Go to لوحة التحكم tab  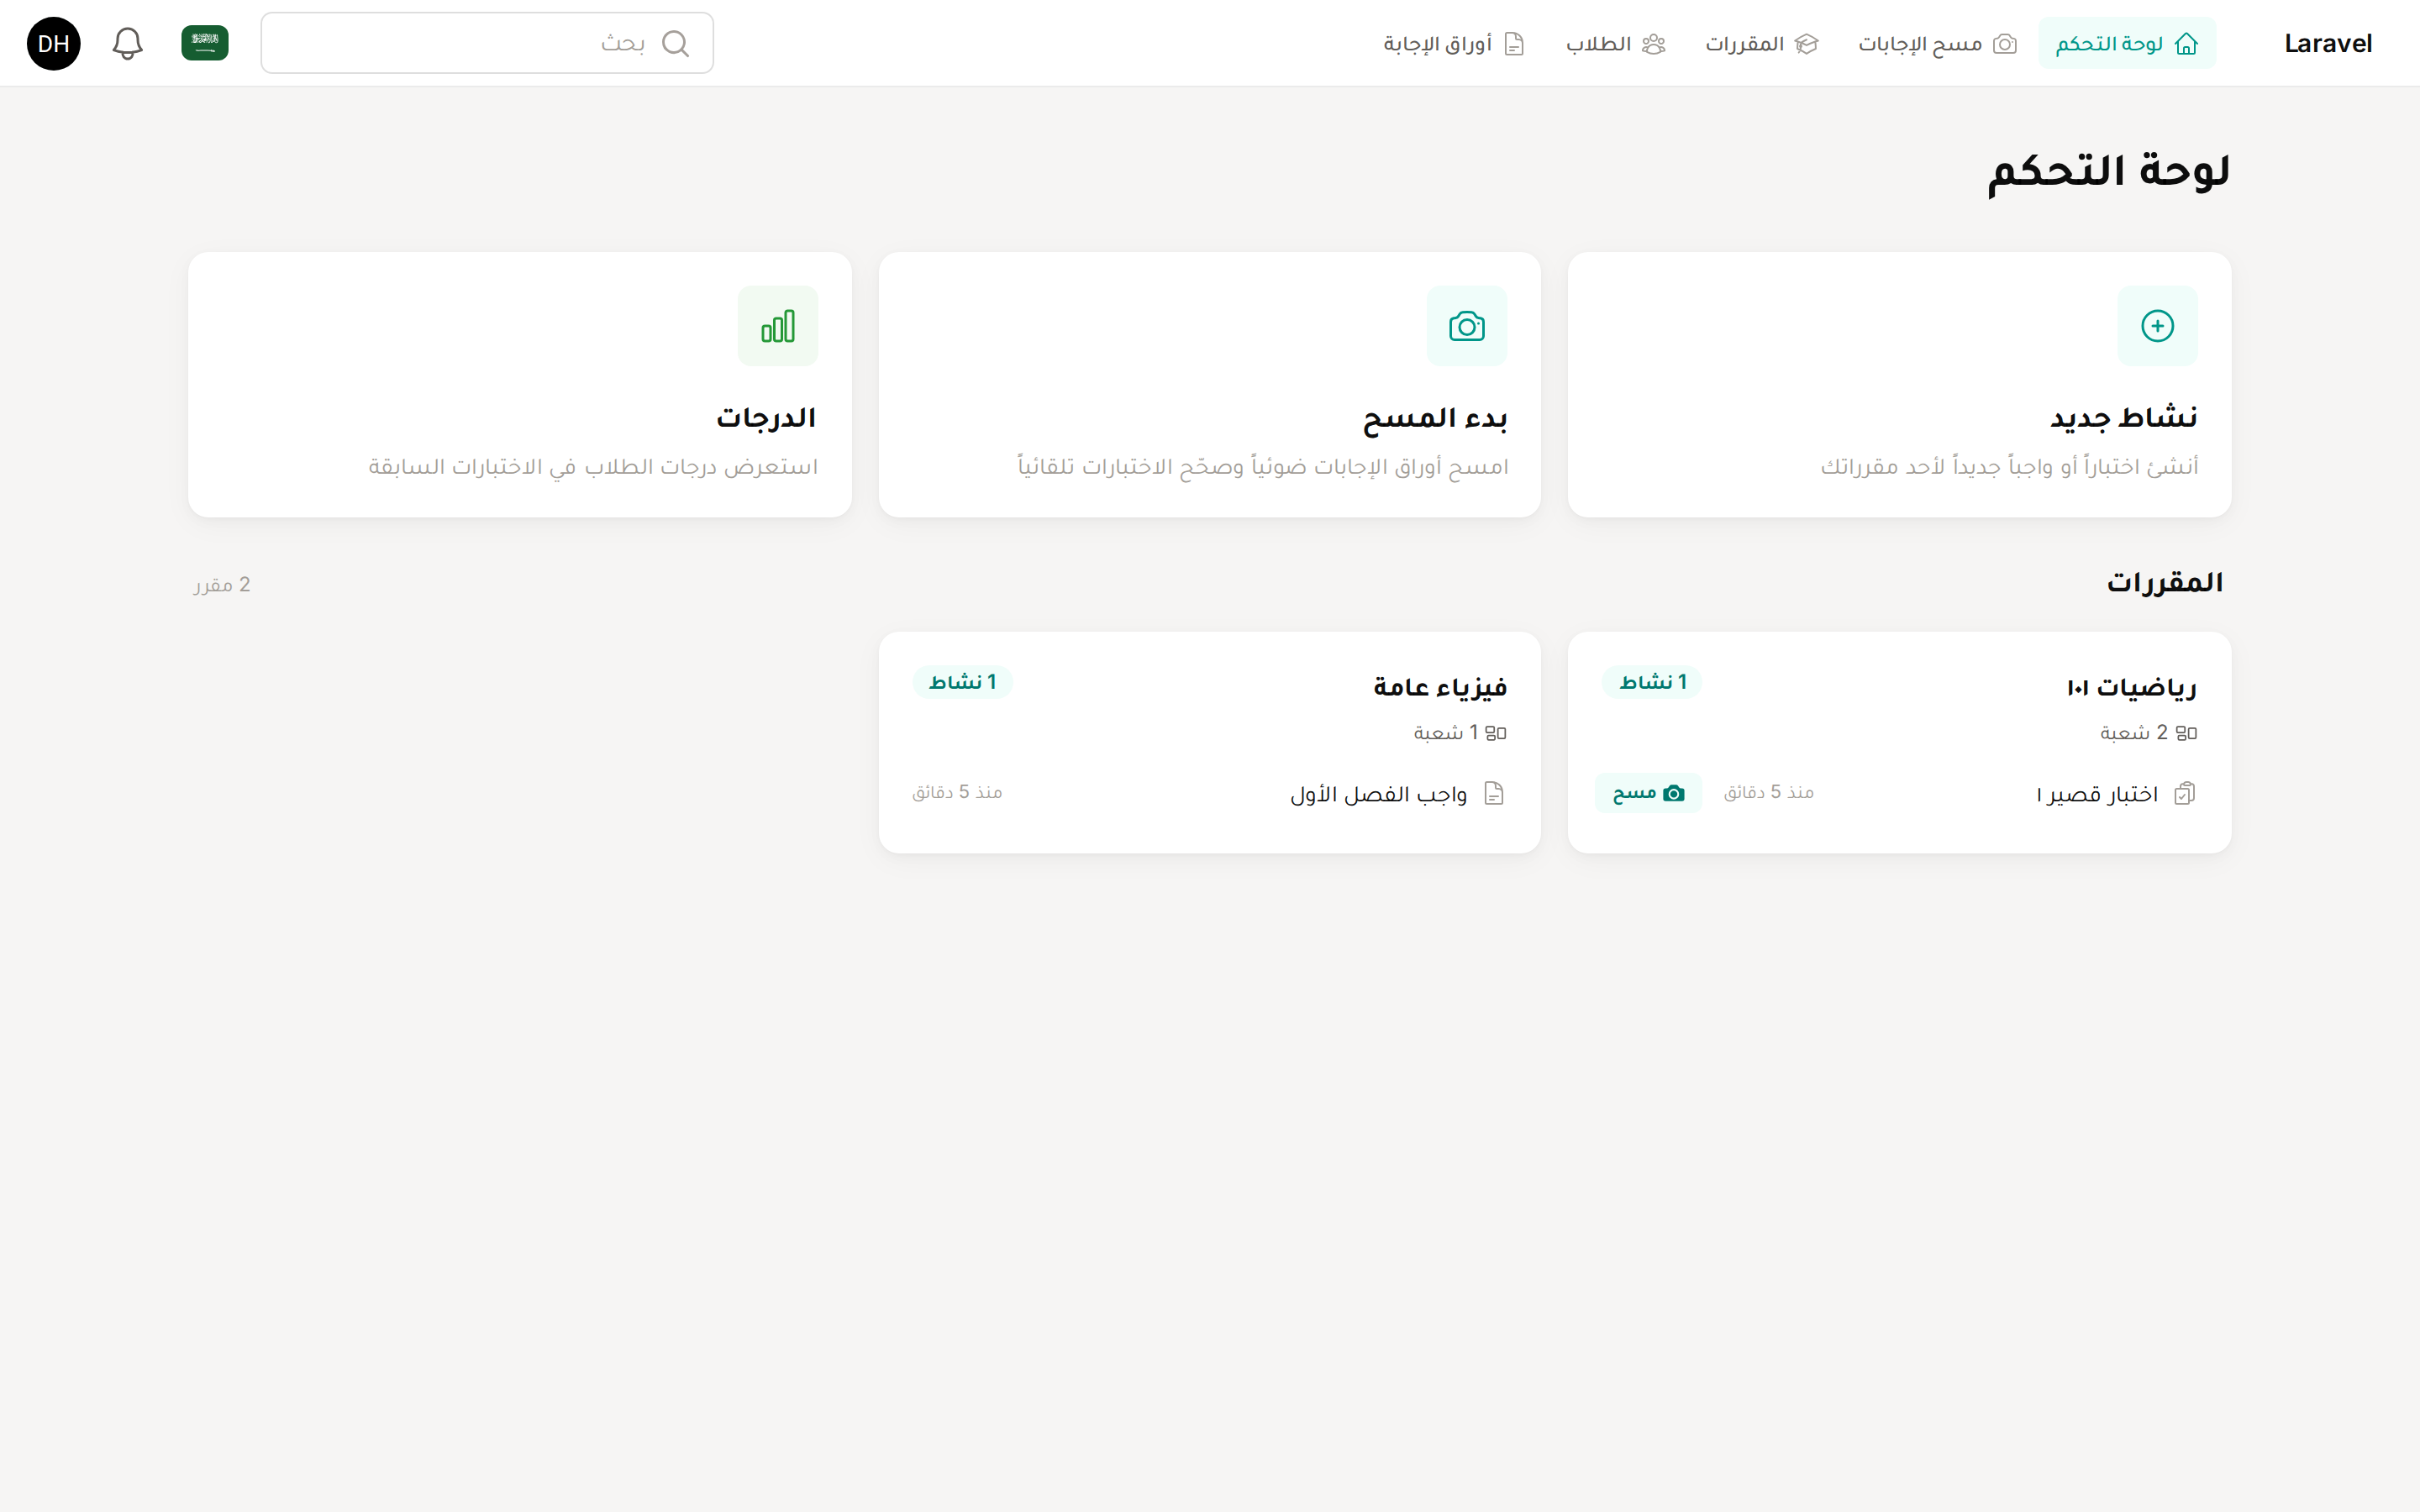point(2127,43)
